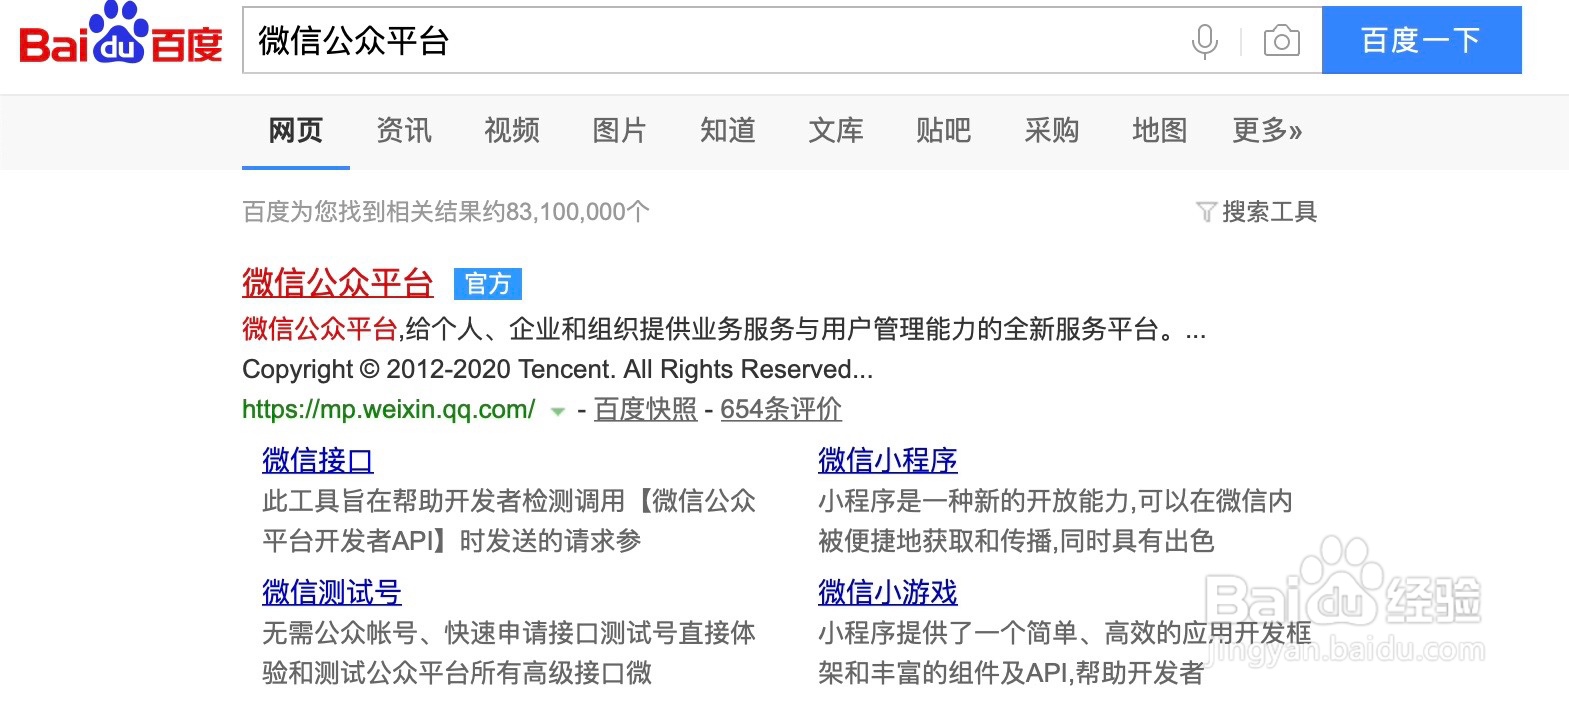The width and height of the screenshot is (1569, 703).
Task: View the 百度快照 cached page
Action: [646, 409]
